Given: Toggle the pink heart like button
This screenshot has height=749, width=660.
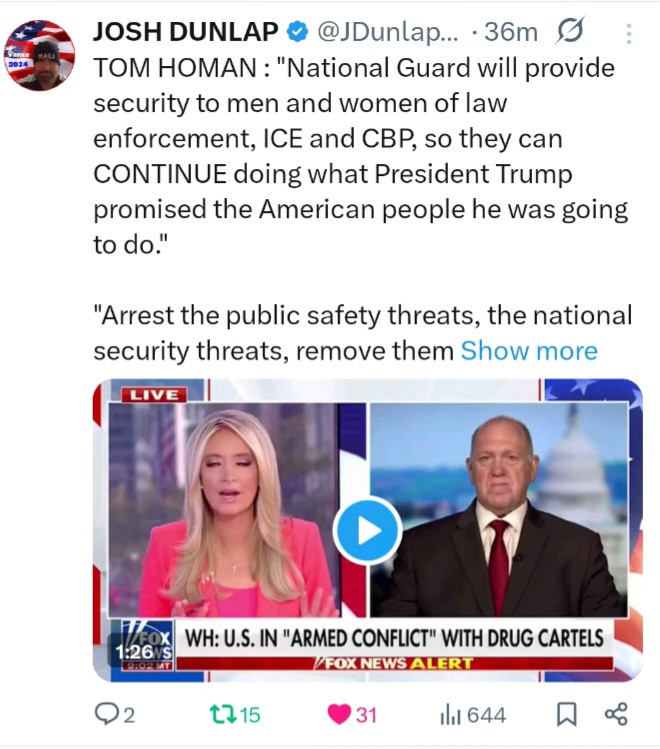Looking at the screenshot, I should coord(339,715).
